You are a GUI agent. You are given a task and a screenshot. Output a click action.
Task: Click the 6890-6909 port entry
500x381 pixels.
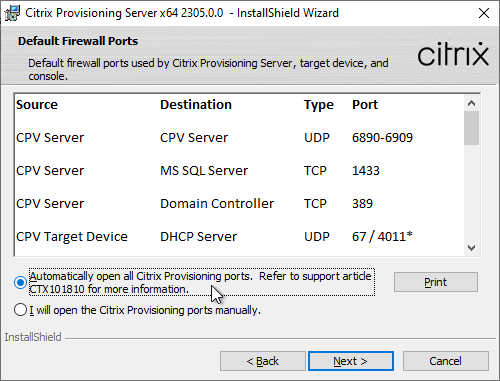click(382, 138)
